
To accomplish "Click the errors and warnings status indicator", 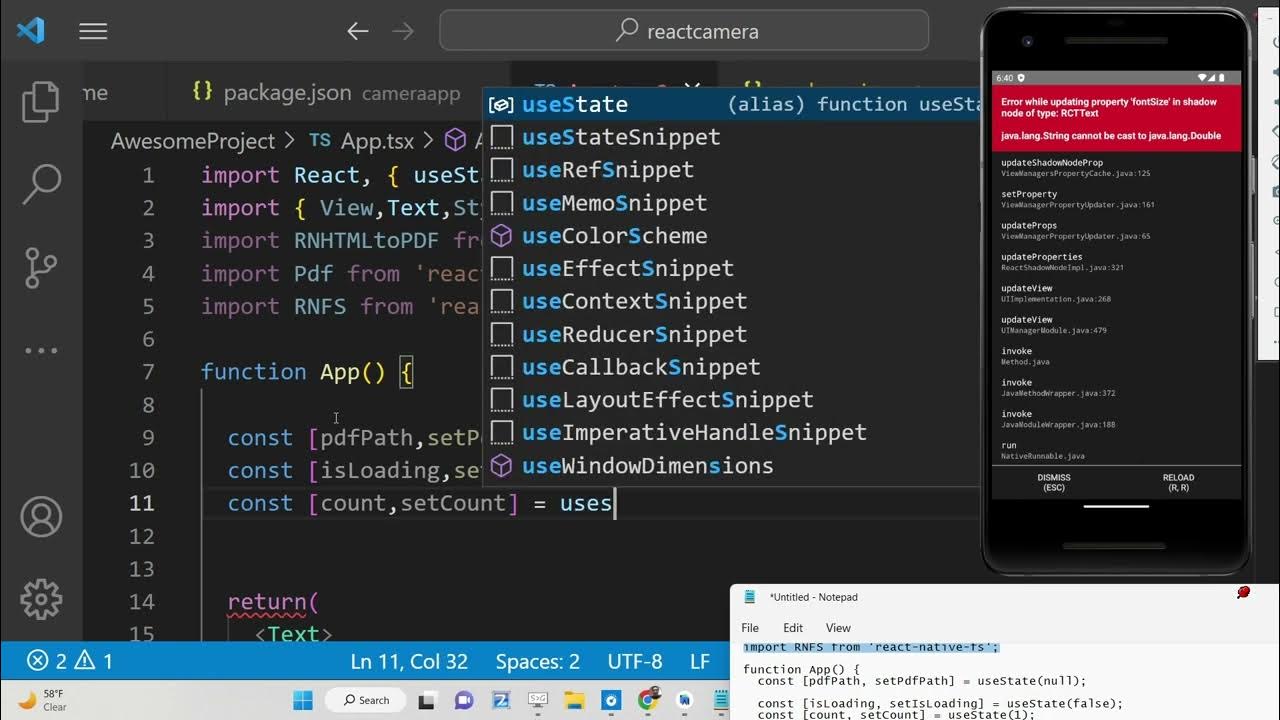I will click(x=70, y=661).
